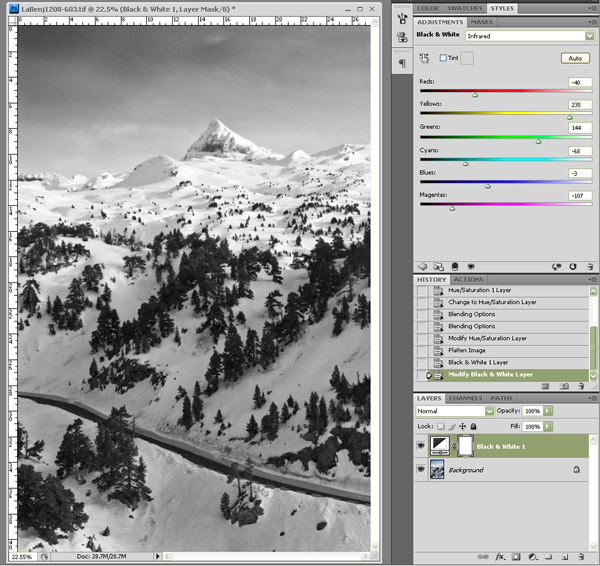Reset adjustment to defaults icon
Viewport: 600px width, 566px height.
point(573,266)
